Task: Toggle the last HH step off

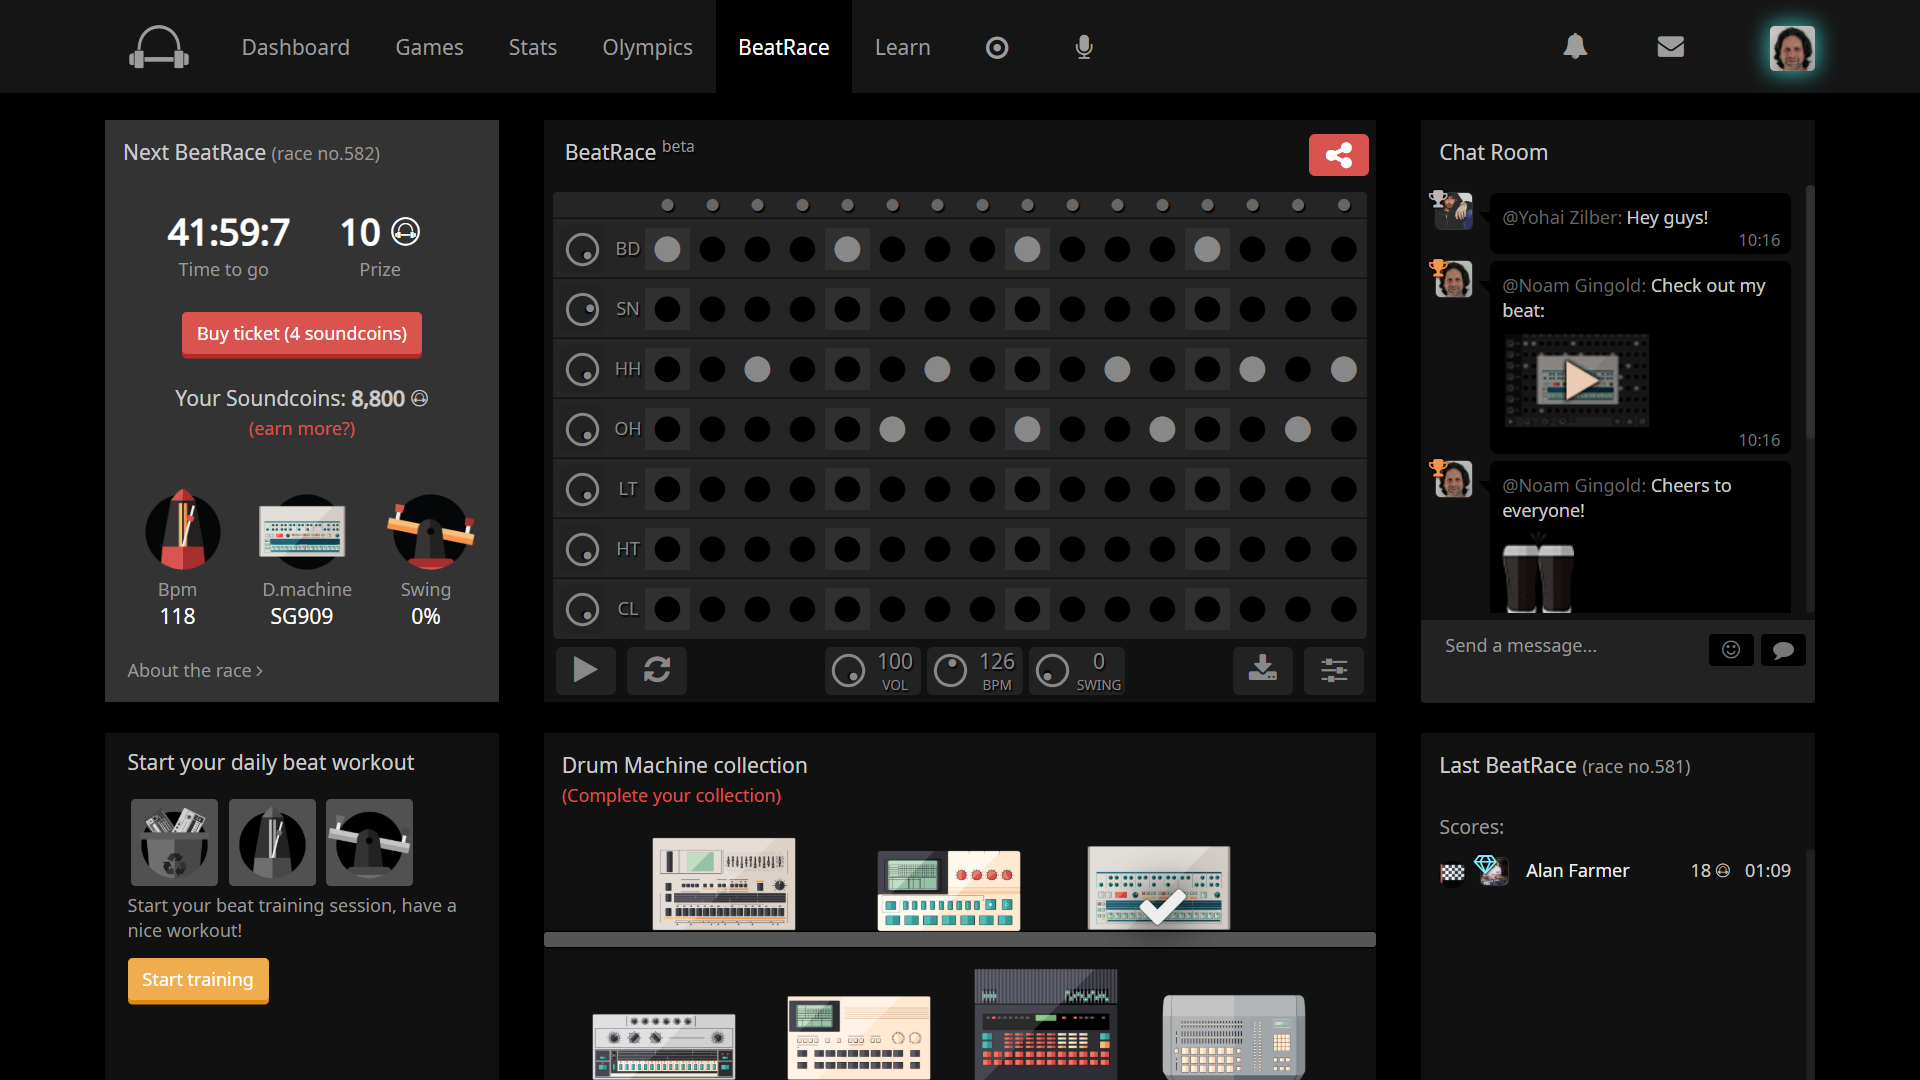Action: pos(1343,369)
